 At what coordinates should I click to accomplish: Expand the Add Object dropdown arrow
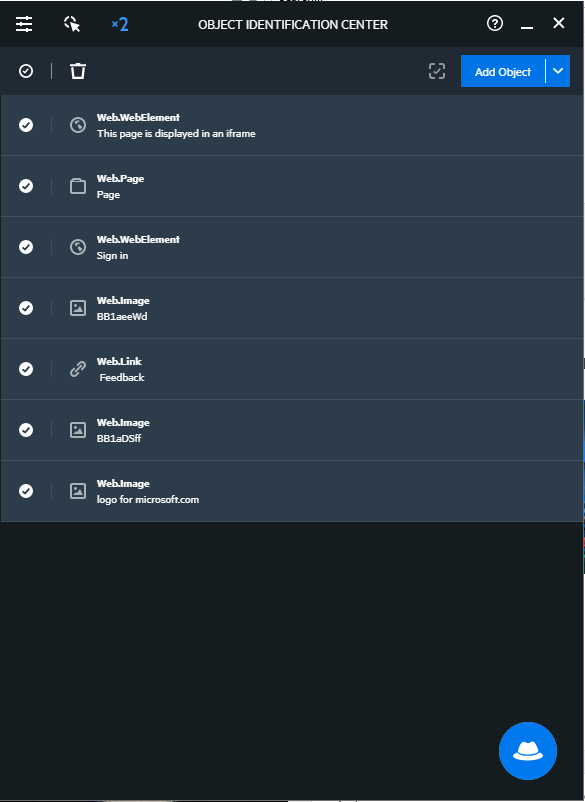point(558,71)
